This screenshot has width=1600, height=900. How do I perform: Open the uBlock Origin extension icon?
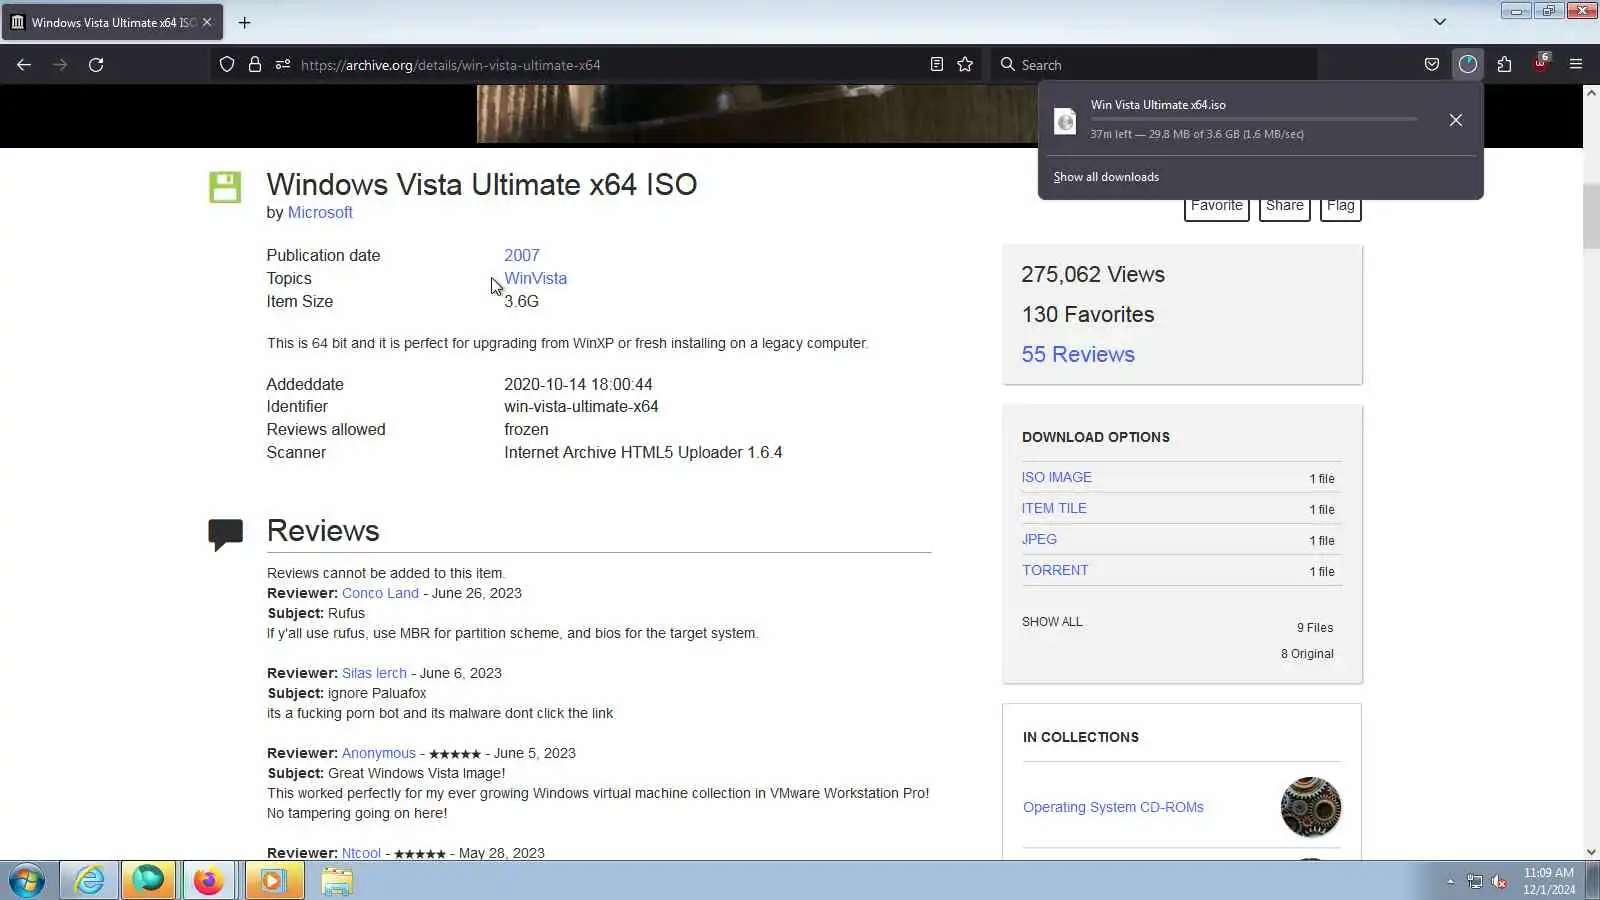(1540, 63)
